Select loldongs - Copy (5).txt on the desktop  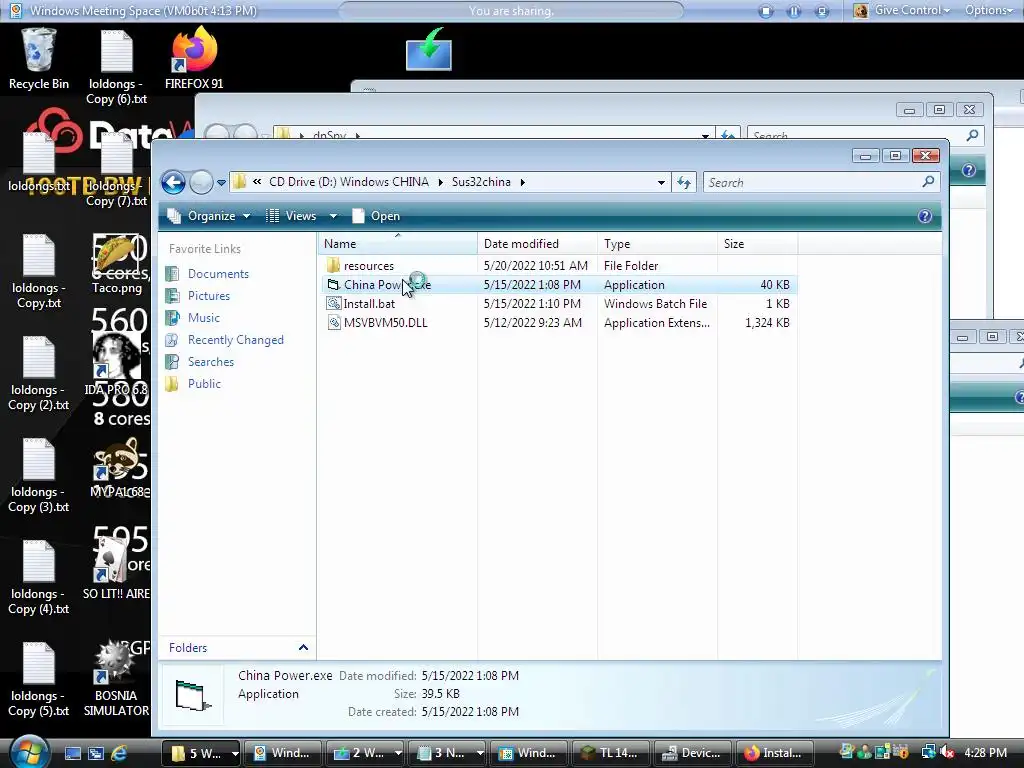pyautogui.click(x=39, y=679)
